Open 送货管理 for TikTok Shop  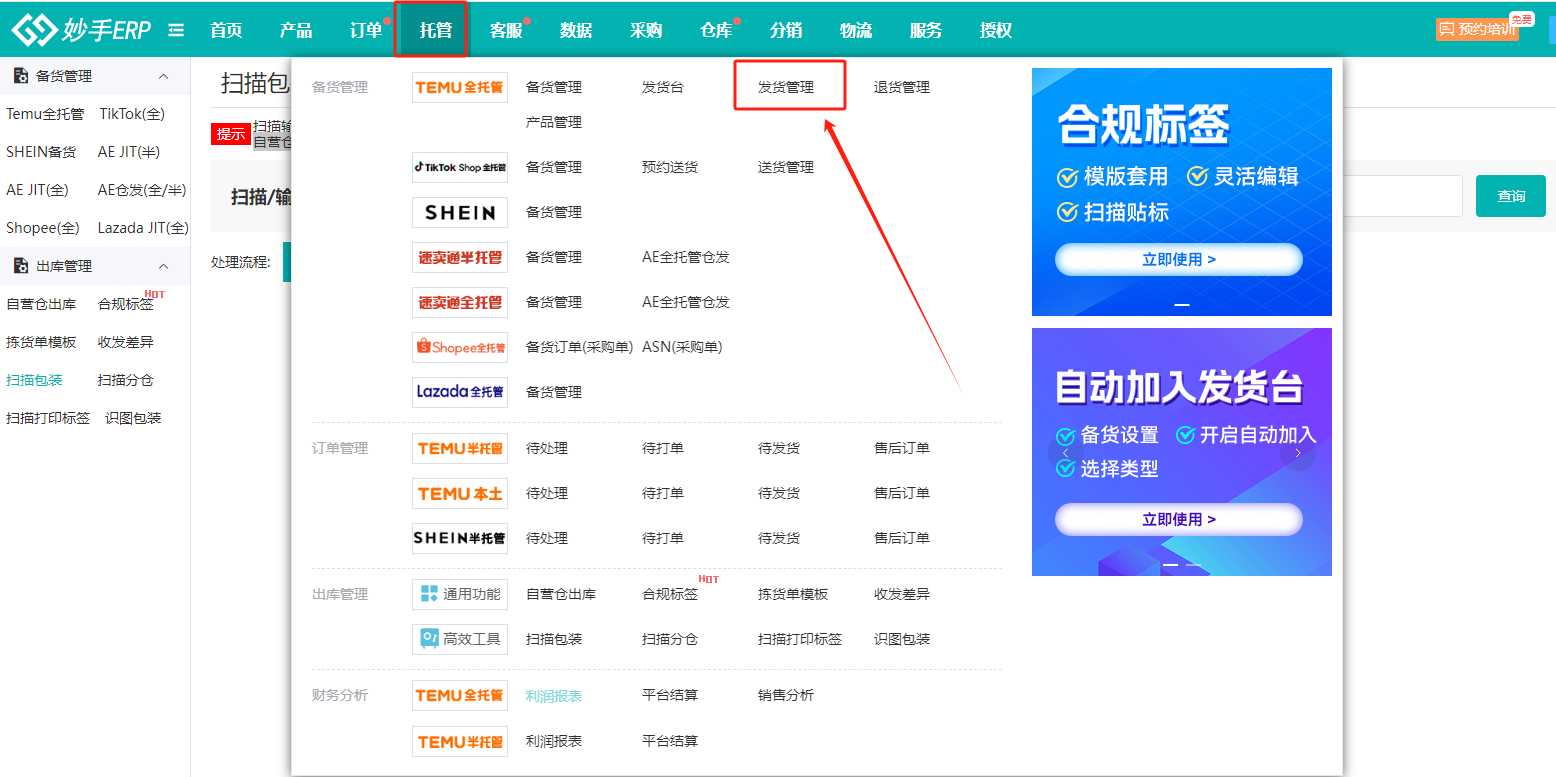[786, 167]
